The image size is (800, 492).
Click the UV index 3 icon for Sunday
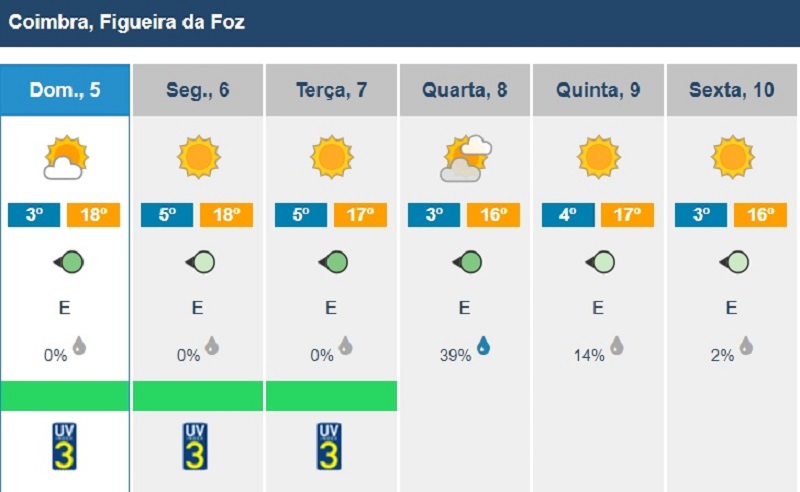click(64, 446)
